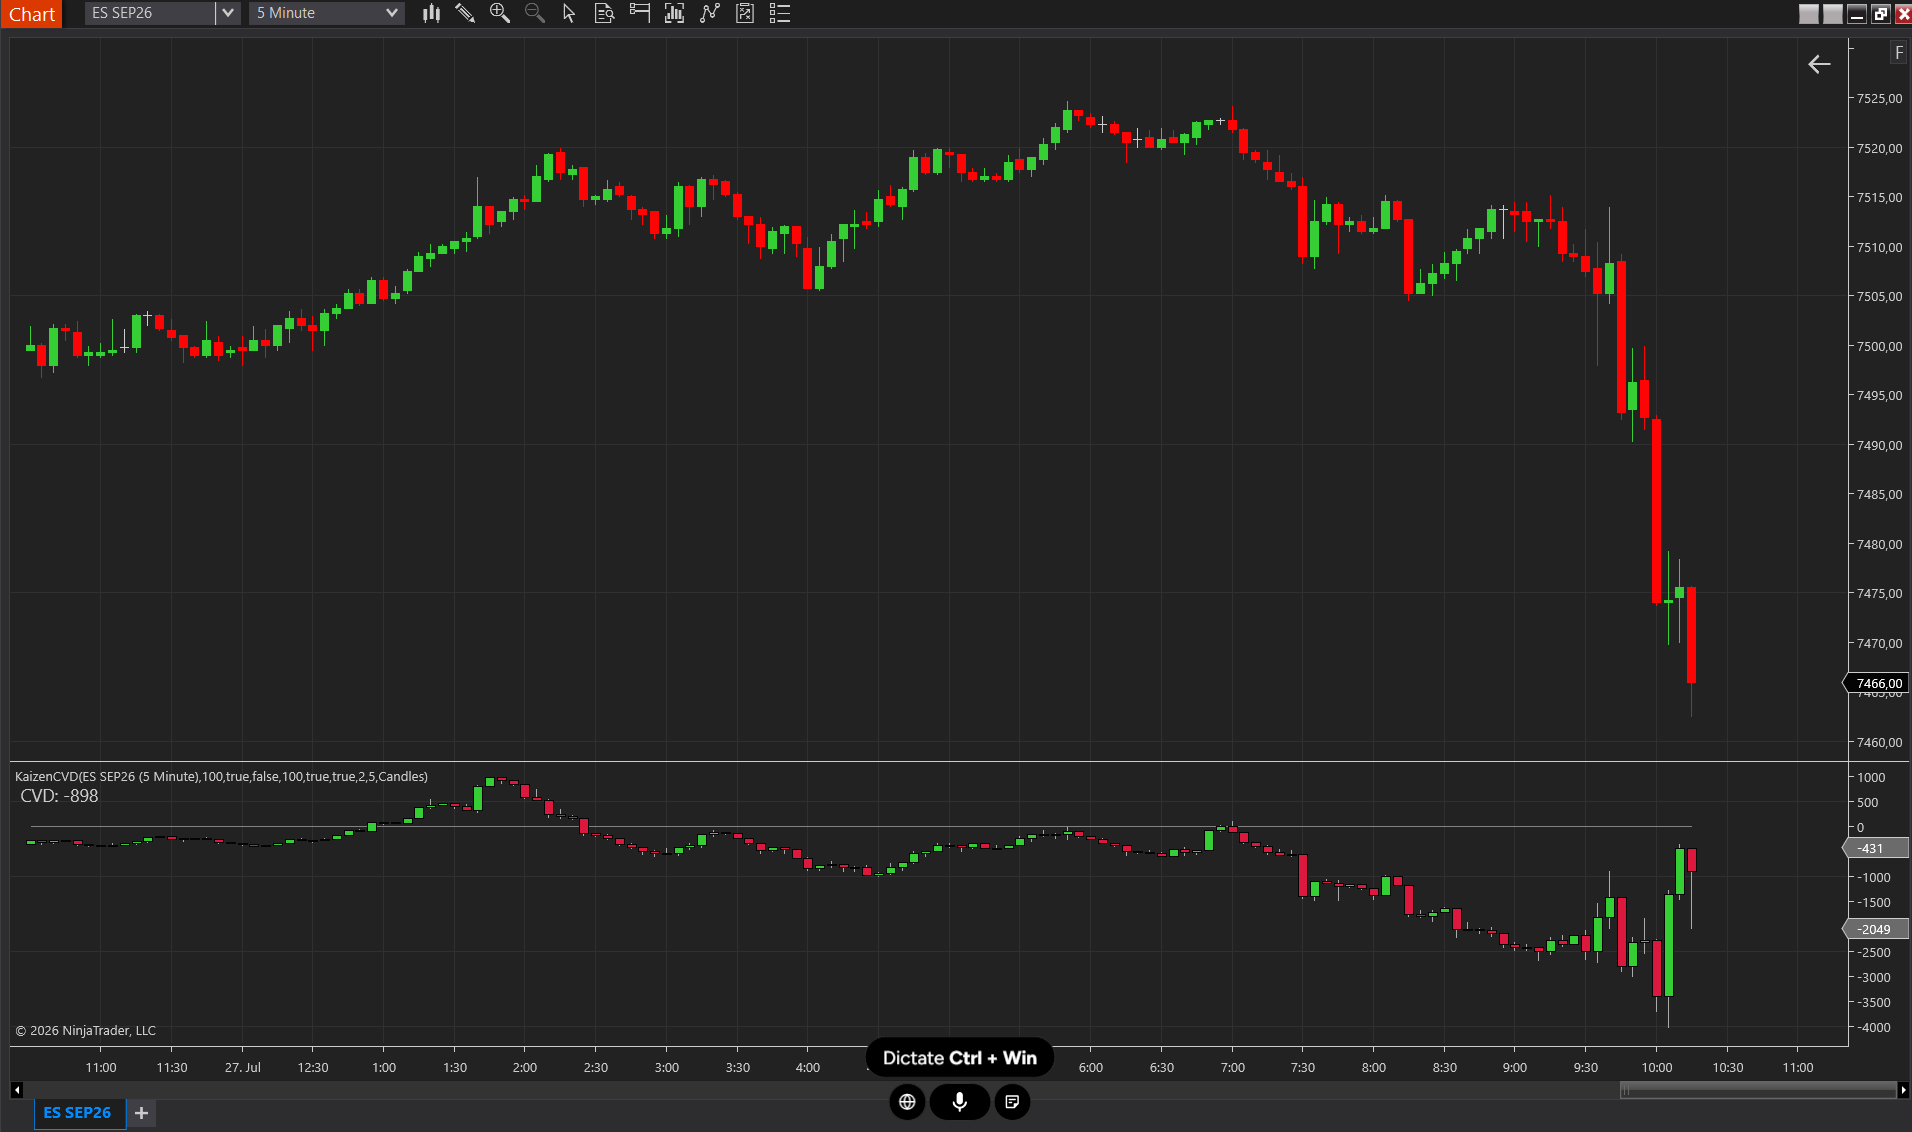Image resolution: width=1912 pixels, height=1132 pixels.
Task: Open the bar type chart style icon
Action: (431, 13)
